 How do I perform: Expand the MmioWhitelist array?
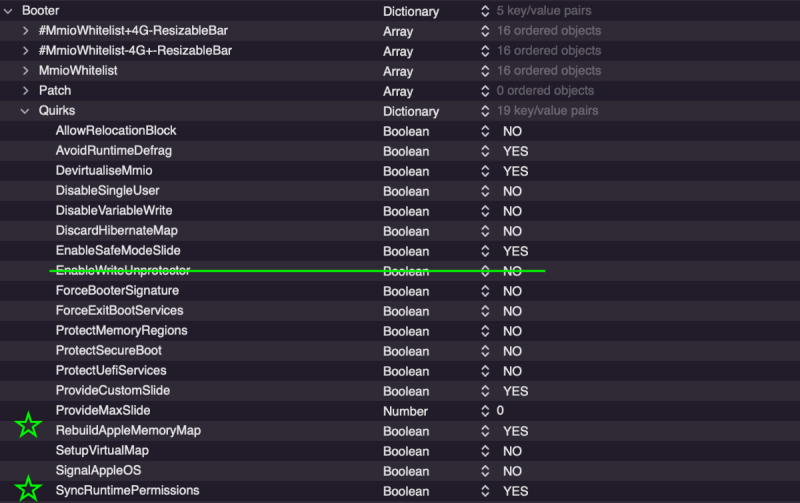[x=26, y=71]
